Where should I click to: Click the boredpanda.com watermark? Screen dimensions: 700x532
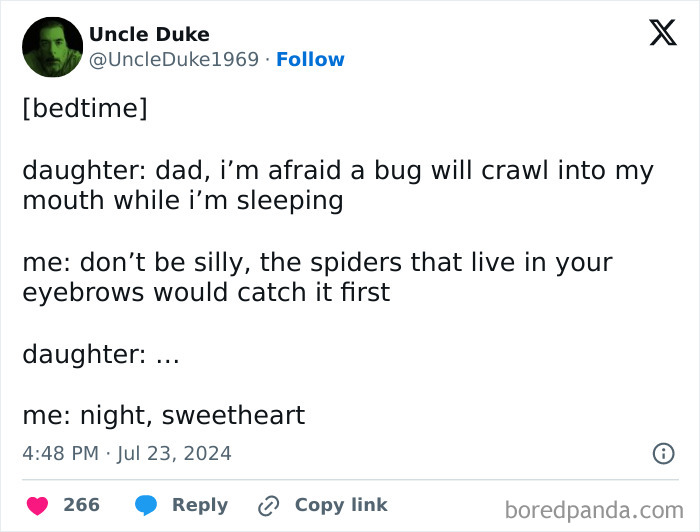point(593,510)
